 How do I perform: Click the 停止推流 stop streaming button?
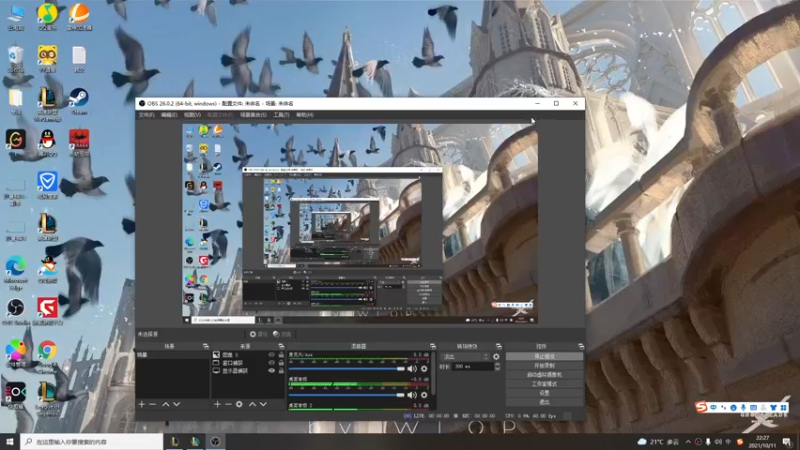coord(544,357)
